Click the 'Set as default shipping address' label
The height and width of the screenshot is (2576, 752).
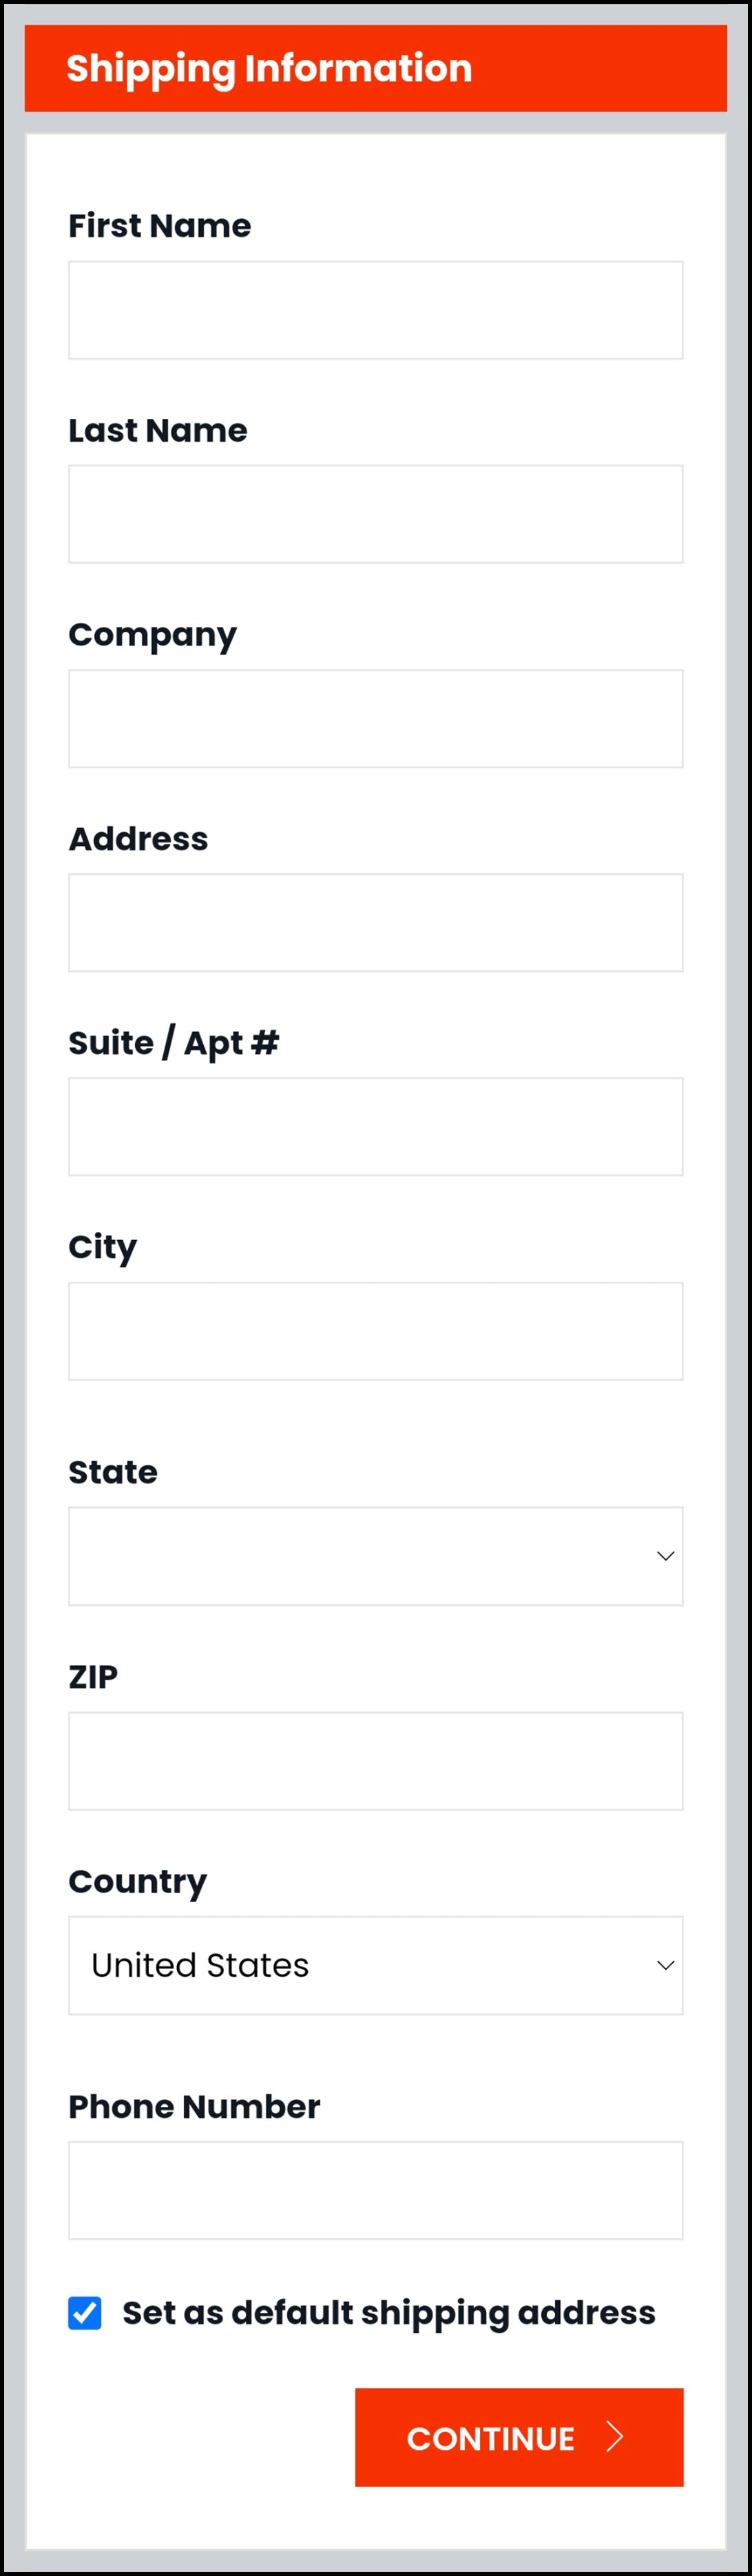coord(388,2313)
